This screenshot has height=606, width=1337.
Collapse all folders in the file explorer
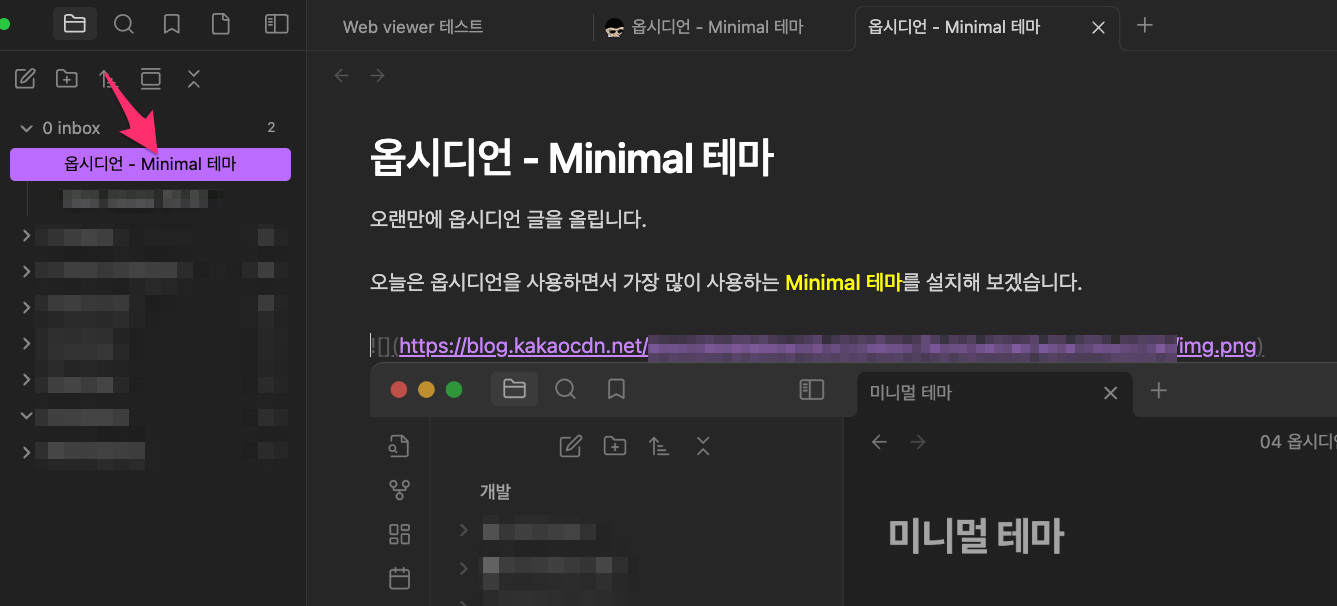pyautogui.click(x=194, y=79)
